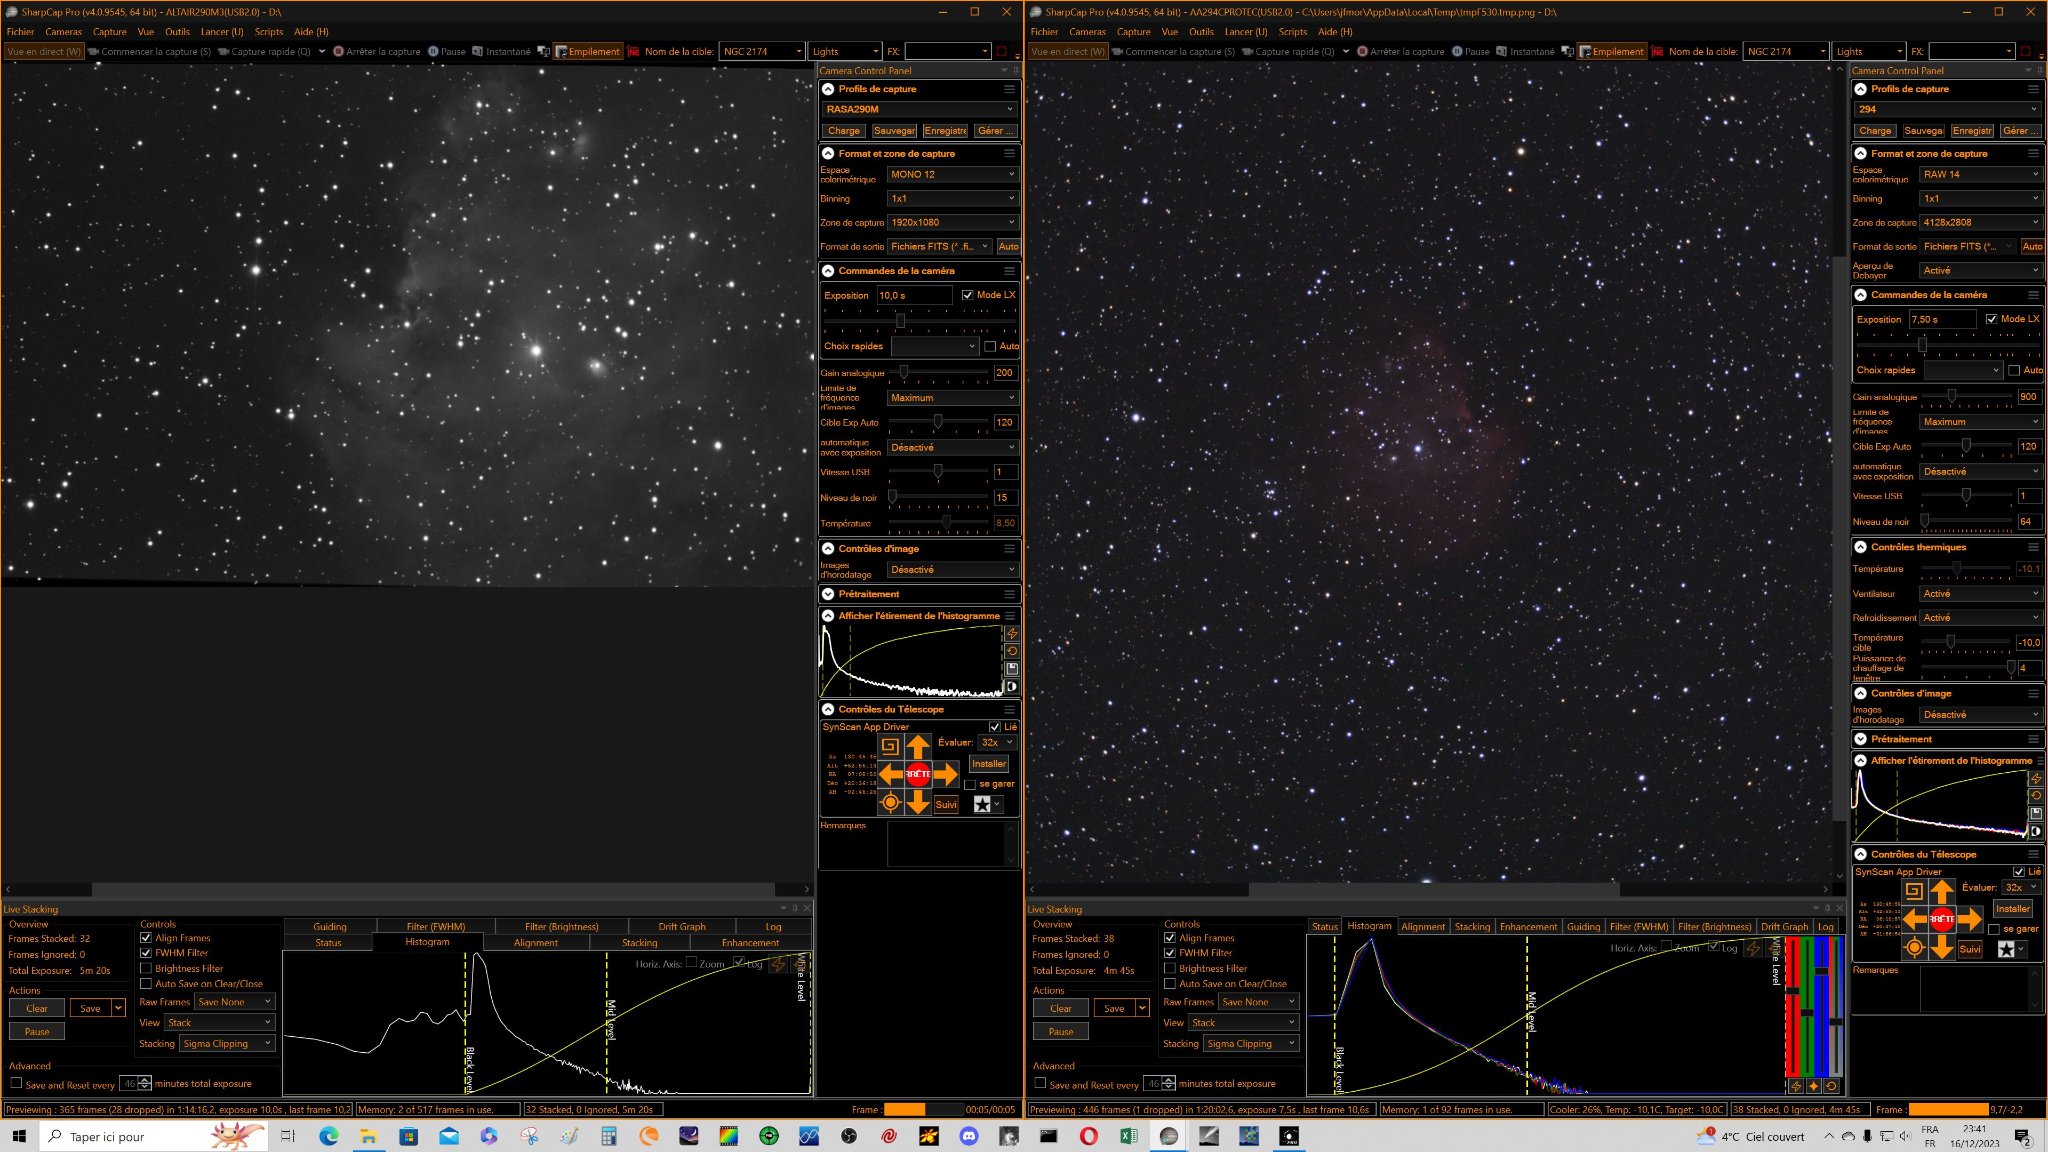Click Clear button in left Live Stacking
This screenshot has width=2048, height=1152.
37,1008
